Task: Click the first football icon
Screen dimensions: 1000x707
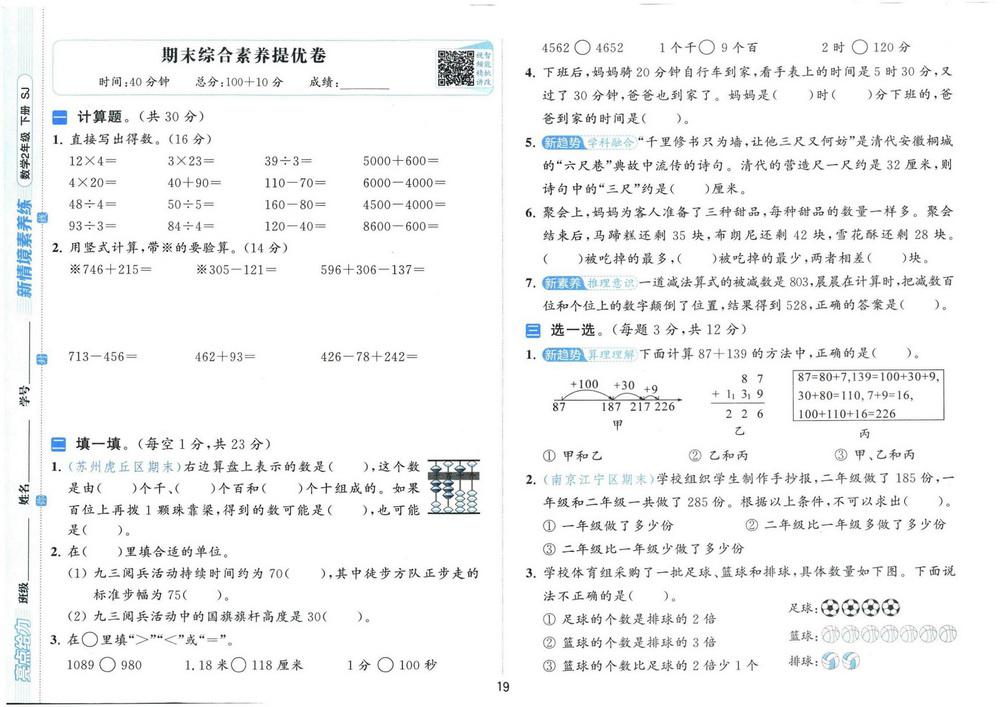Action: pos(830,608)
